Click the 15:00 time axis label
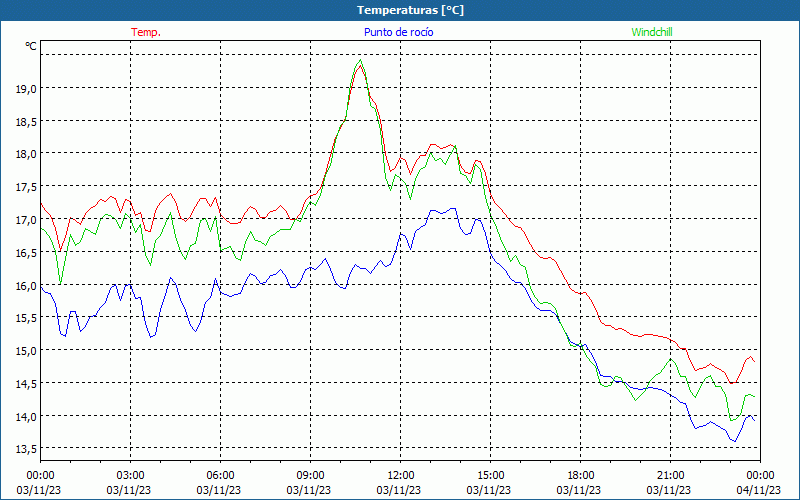The width and height of the screenshot is (800, 500). point(490,476)
